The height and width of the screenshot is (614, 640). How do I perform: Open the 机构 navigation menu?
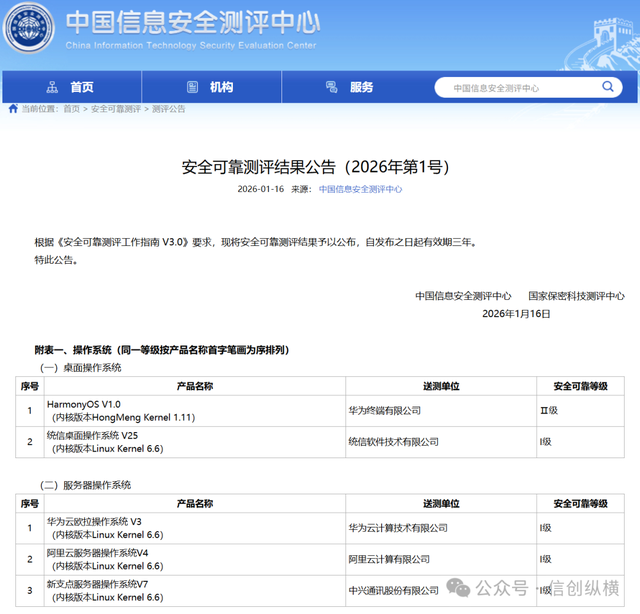tap(221, 87)
